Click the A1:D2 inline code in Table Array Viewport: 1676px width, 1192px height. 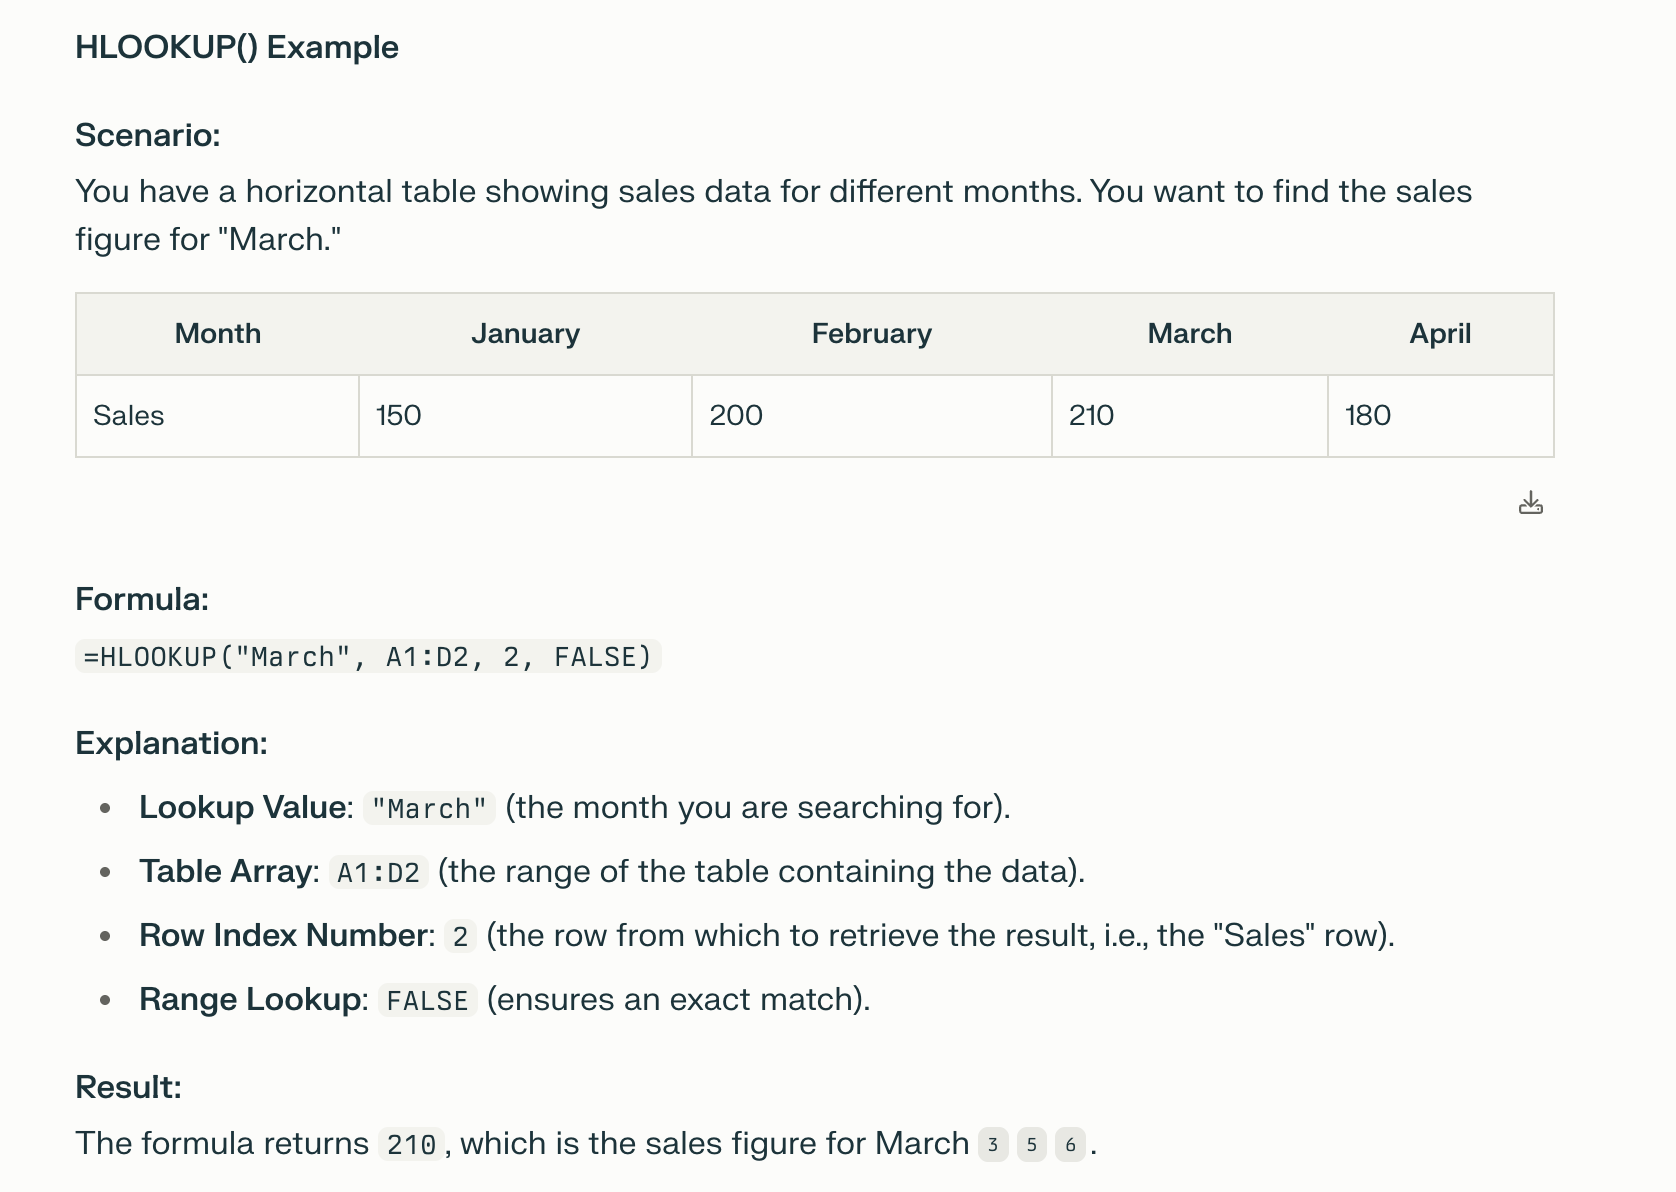pyautogui.click(x=378, y=872)
